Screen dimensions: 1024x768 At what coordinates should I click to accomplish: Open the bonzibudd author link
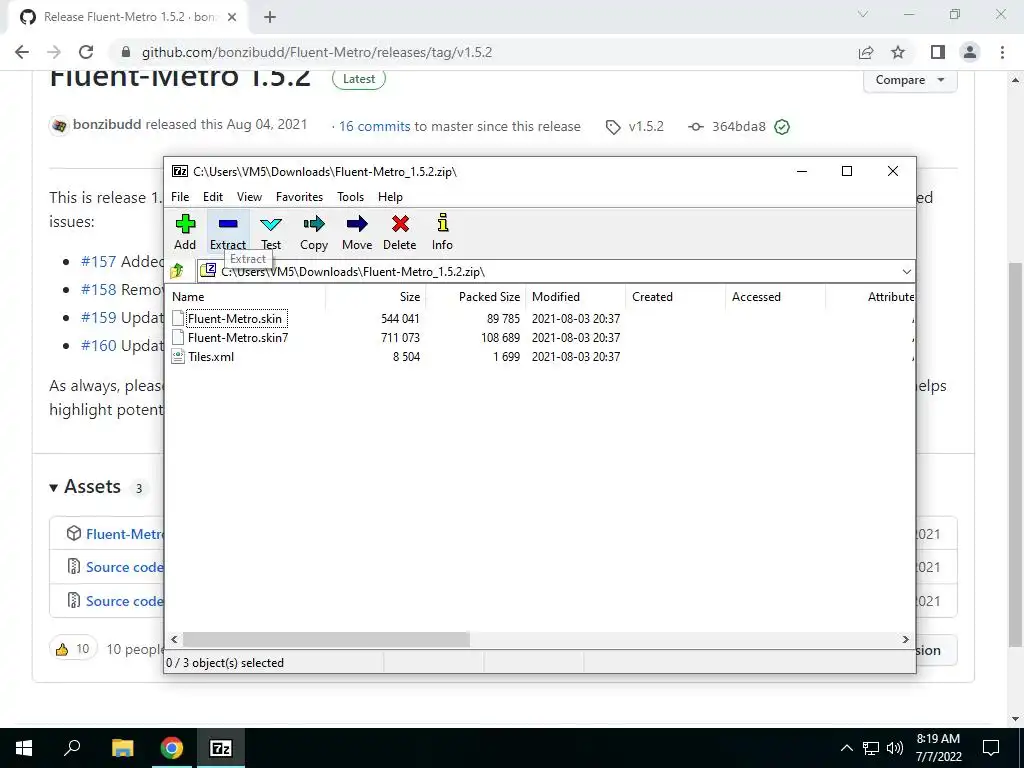[x=107, y=124]
